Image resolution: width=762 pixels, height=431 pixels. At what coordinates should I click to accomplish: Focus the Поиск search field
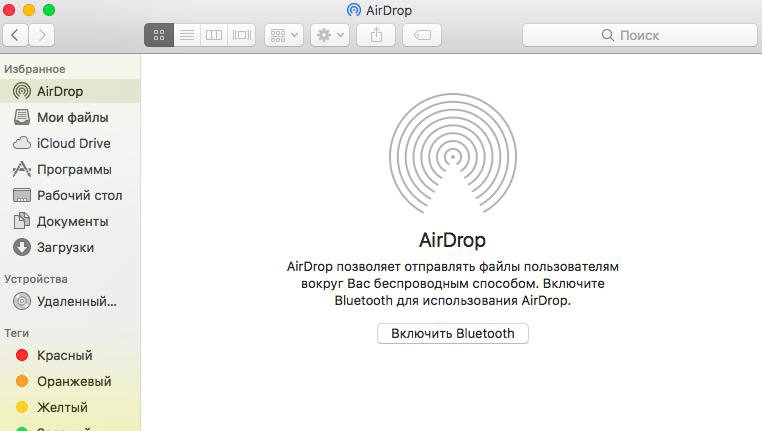click(x=640, y=35)
